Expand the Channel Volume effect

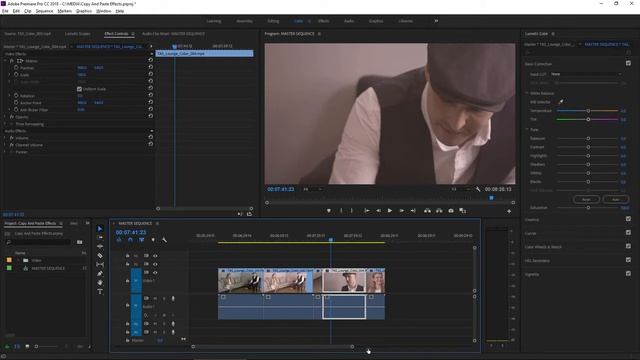(5, 145)
